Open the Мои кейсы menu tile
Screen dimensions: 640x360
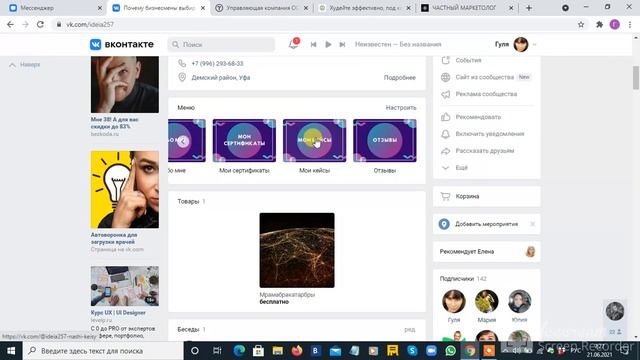[314, 141]
